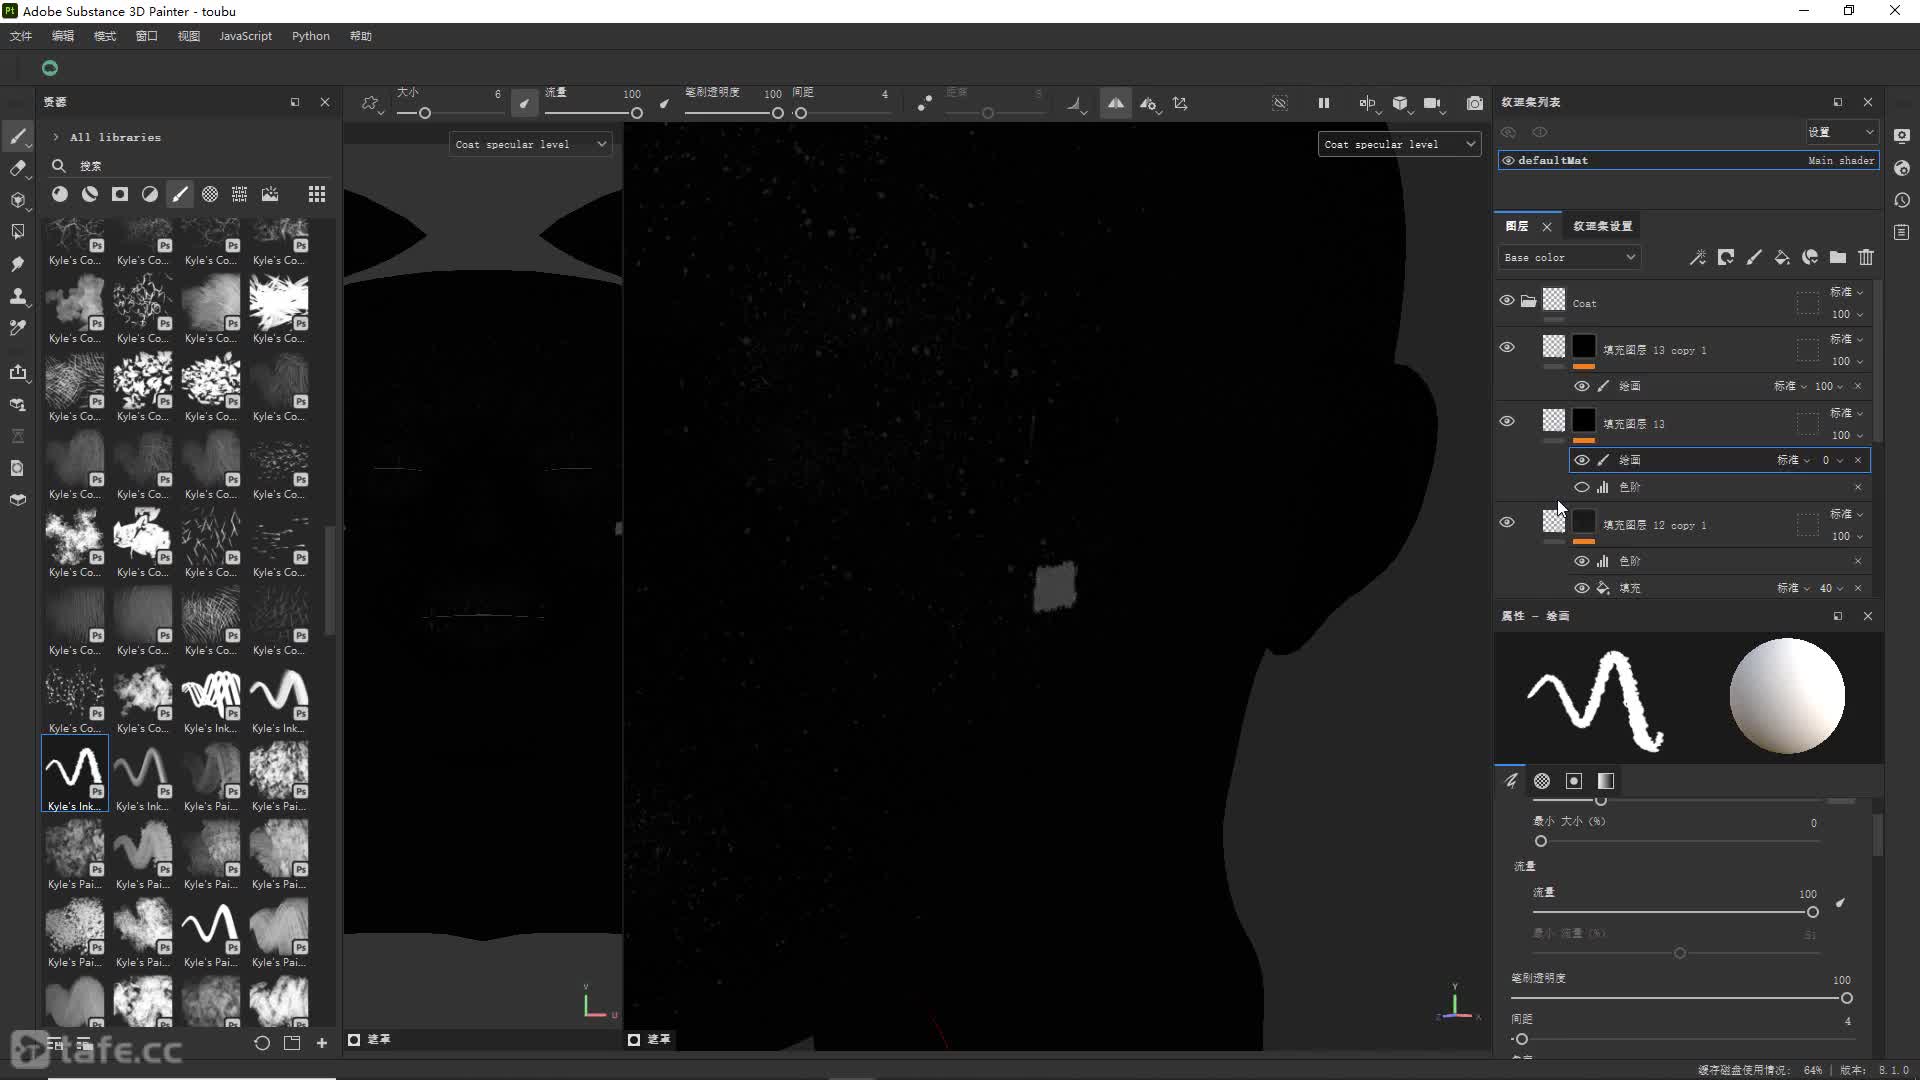Select the Smudge tool
This screenshot has width=1920, height=1080.
tap(18, 264)
